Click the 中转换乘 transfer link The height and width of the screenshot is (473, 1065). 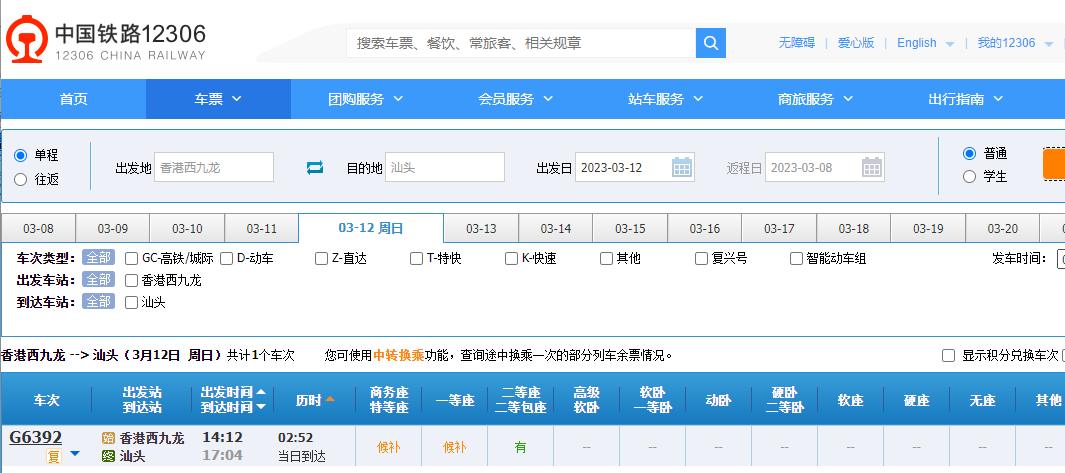tap(398, 355)
